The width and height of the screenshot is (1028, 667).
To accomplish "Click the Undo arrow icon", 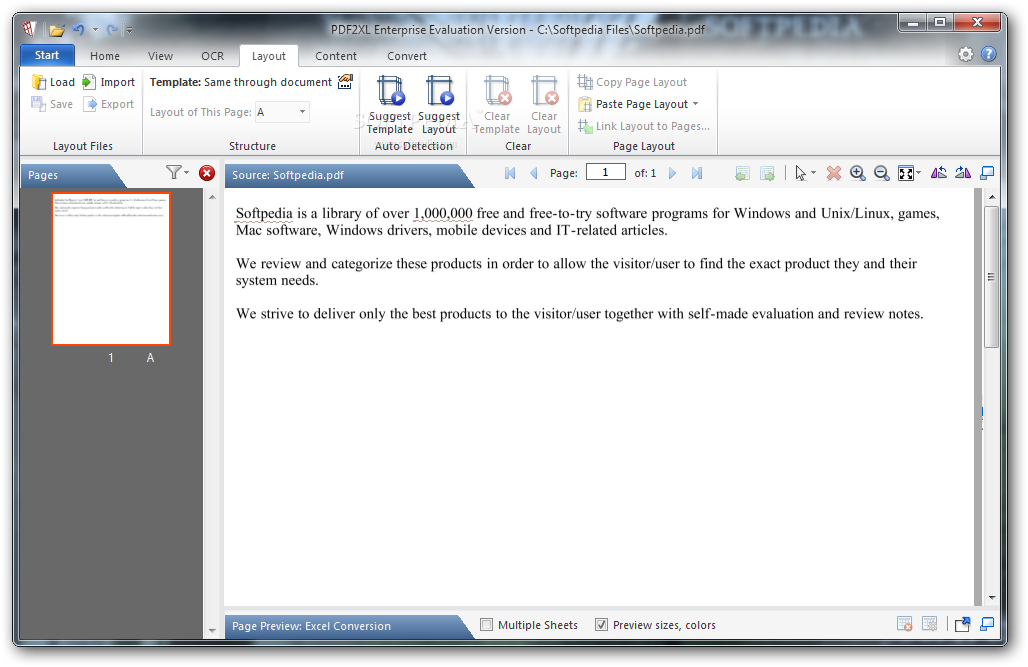I will point(79,30).
